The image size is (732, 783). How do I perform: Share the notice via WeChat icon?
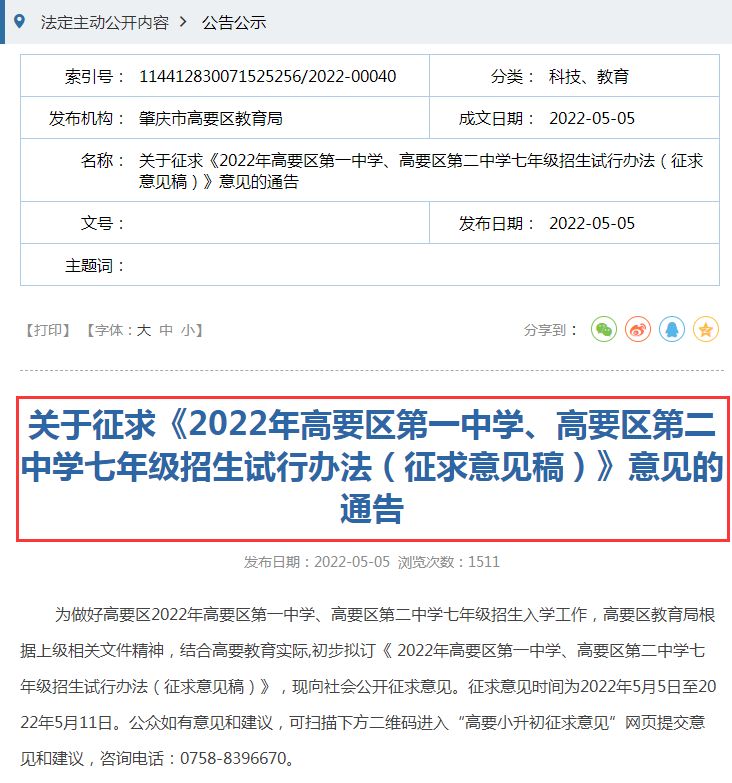pos(604,329)
